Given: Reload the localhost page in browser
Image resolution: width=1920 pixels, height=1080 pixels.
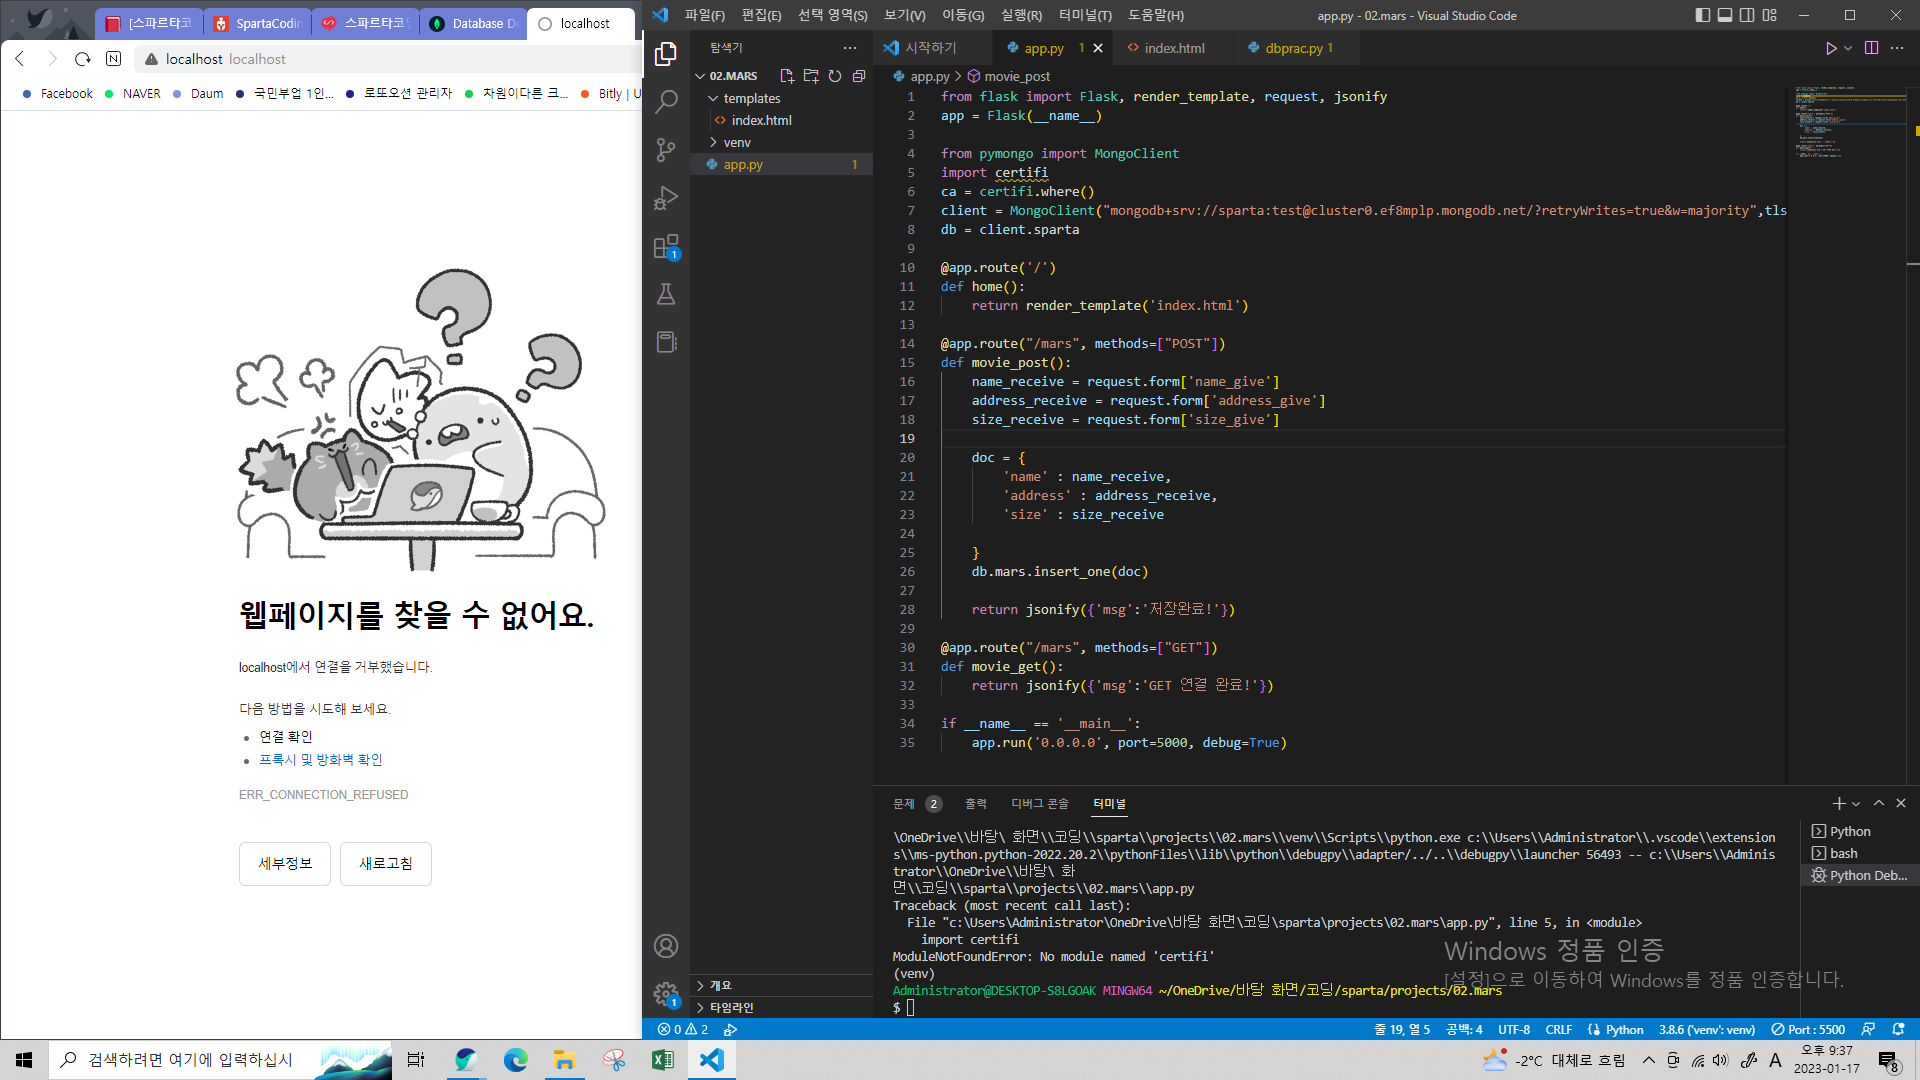Looking at the screenshot, I should [83, 59].
